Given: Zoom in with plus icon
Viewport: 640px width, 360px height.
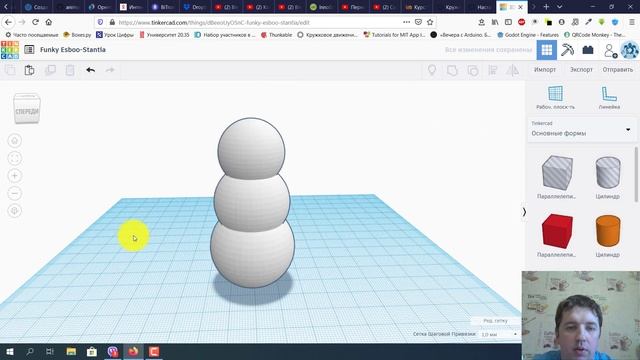Looking at the screenshot, I should pyautogui.click(x=15, y=176).
